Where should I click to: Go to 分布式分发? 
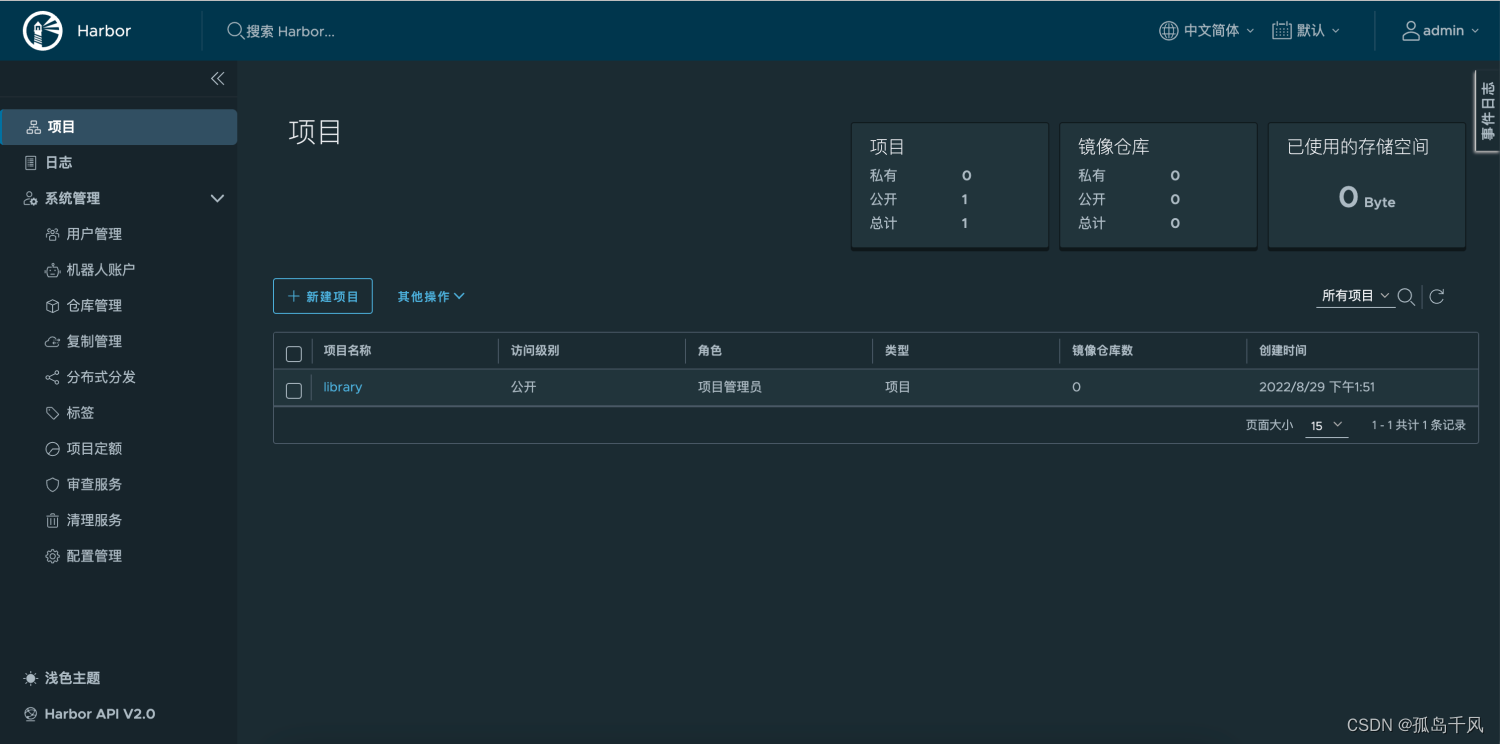[x=101, y=378]
